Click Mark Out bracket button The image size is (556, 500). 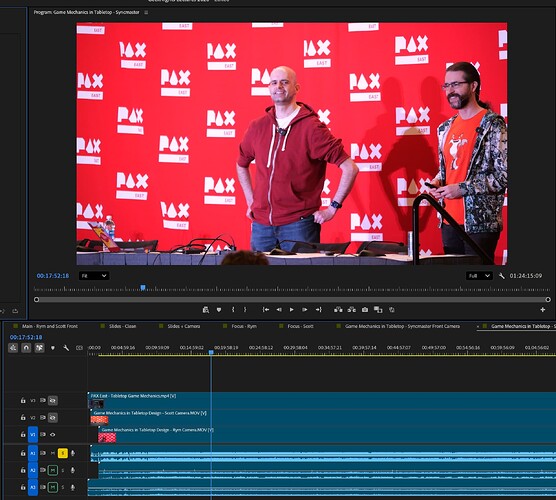(x=245, y=310)
